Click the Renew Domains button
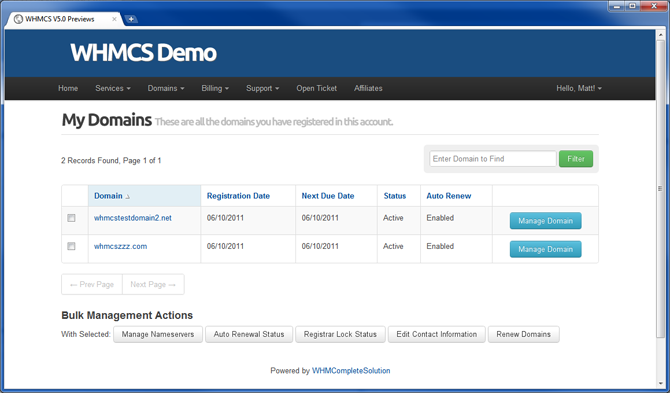Screen dimensions: 670x393 click(x=523, y=334)
